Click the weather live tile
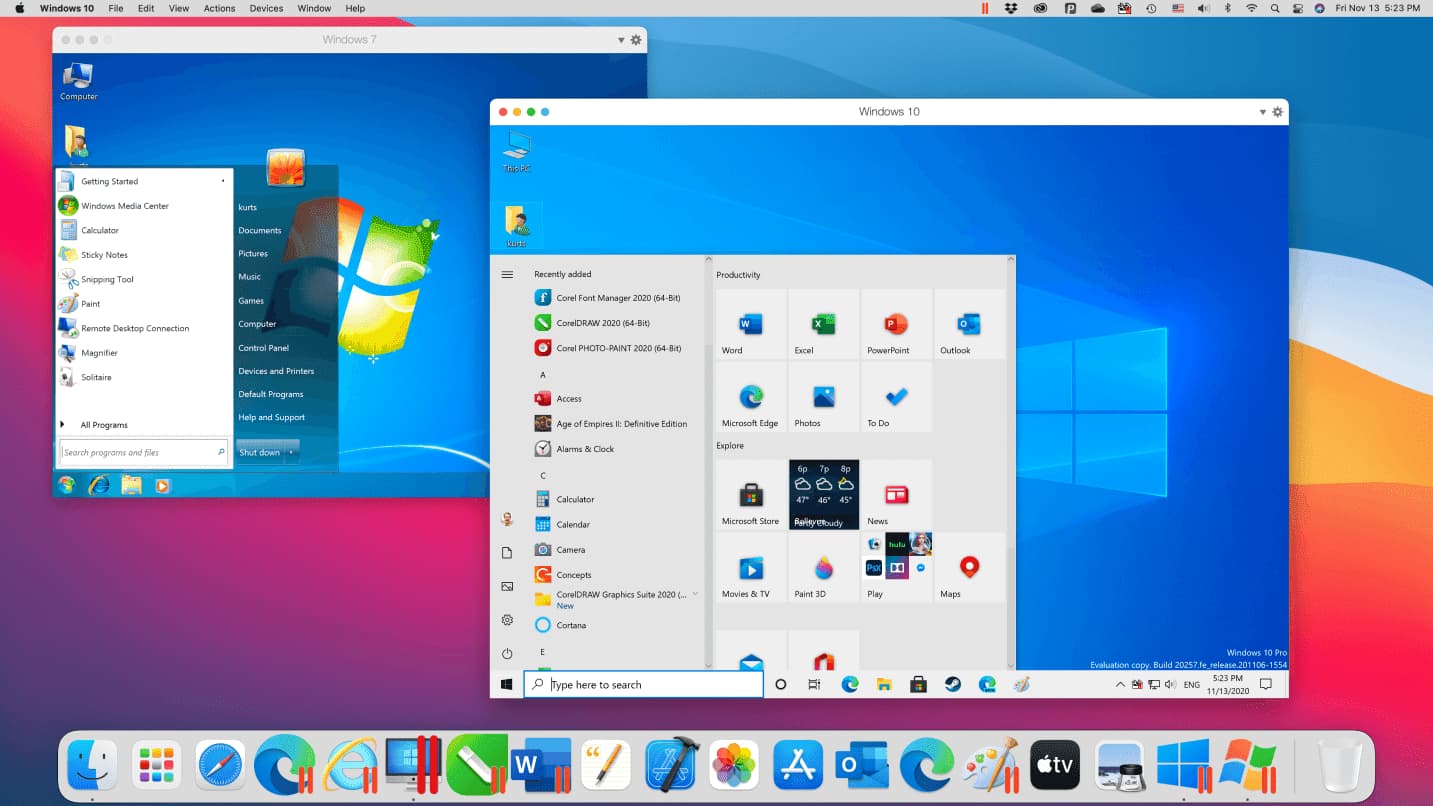Screen dimensions: 1433x806 (x=824, y=494)
